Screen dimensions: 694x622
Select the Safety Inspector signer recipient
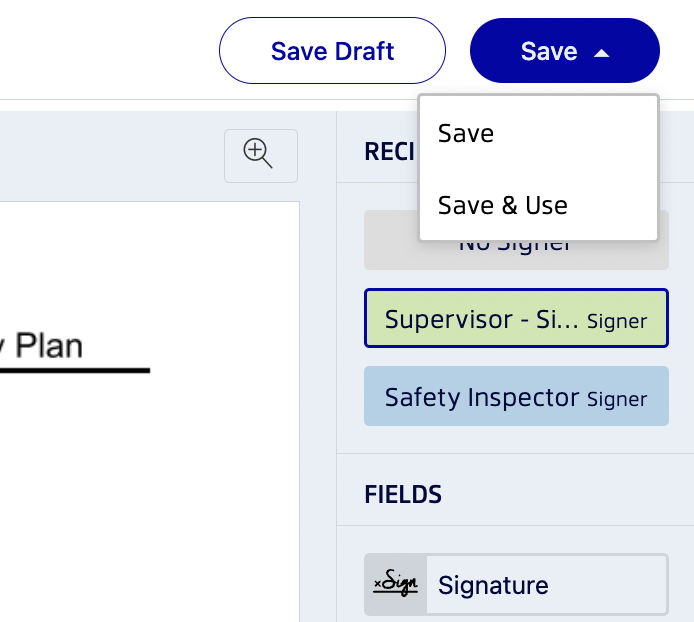point(516,396)
